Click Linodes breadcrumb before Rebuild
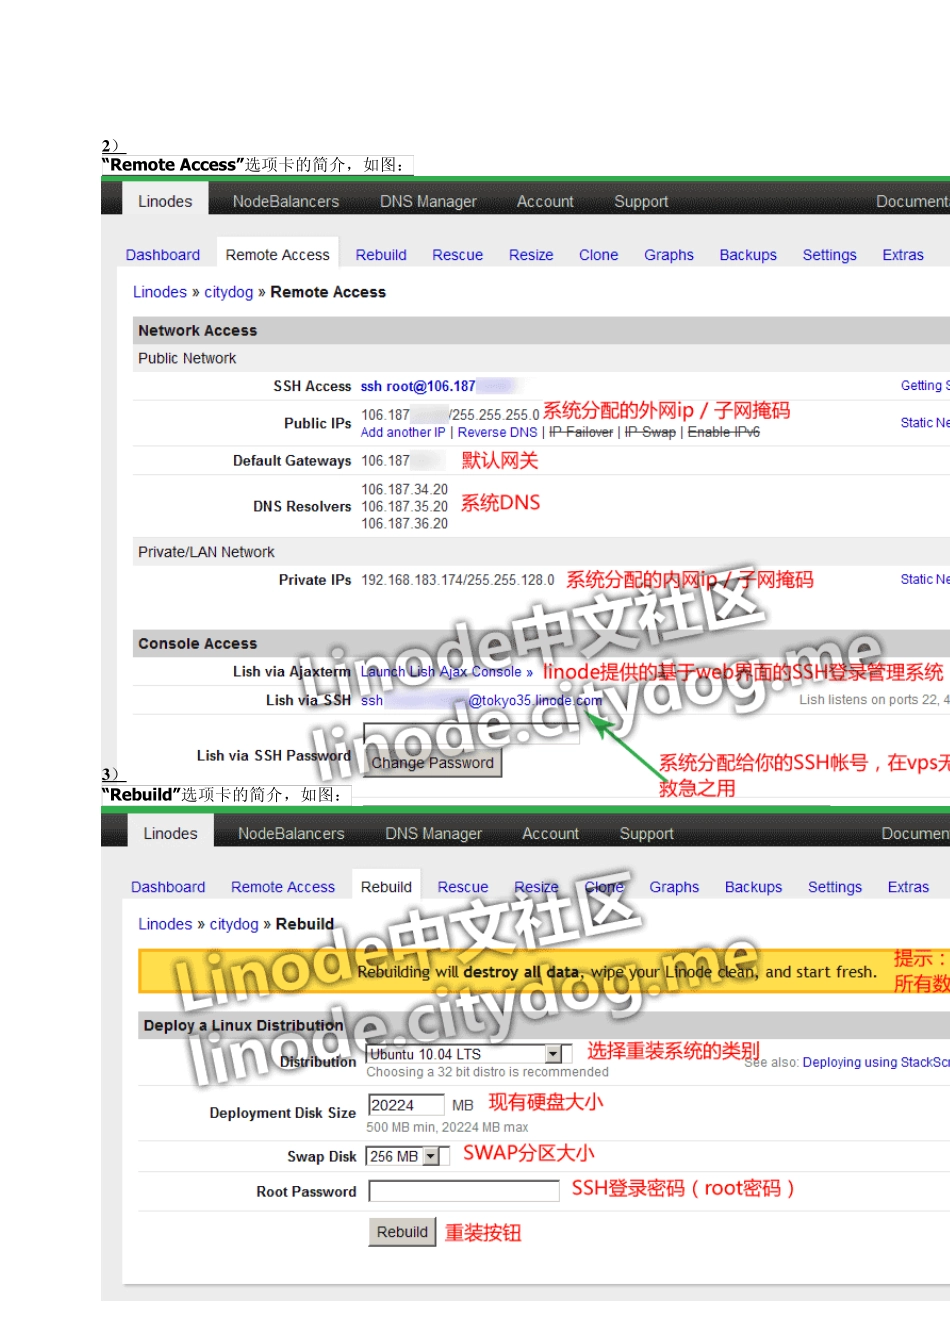 (165, 924)
